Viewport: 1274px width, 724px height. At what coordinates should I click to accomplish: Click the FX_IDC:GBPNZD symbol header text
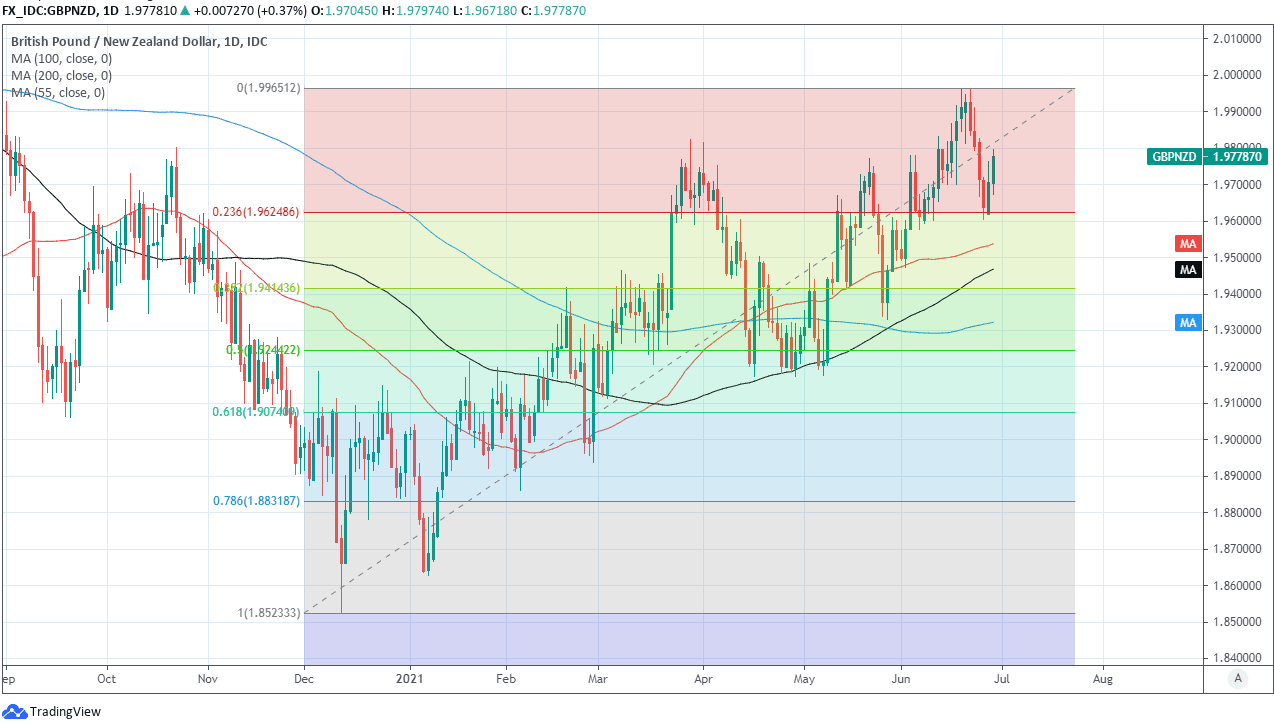tap(50, 11)
